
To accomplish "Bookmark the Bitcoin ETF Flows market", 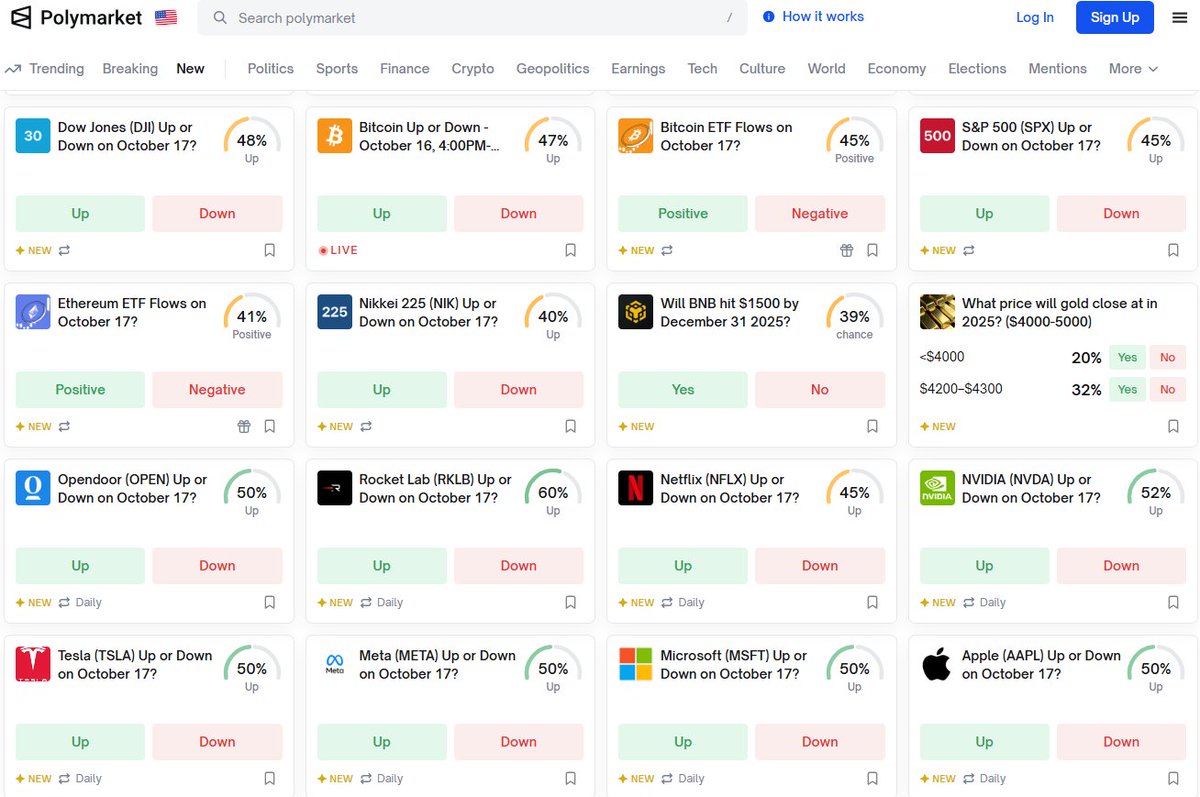I will click(x=872, y=250).
